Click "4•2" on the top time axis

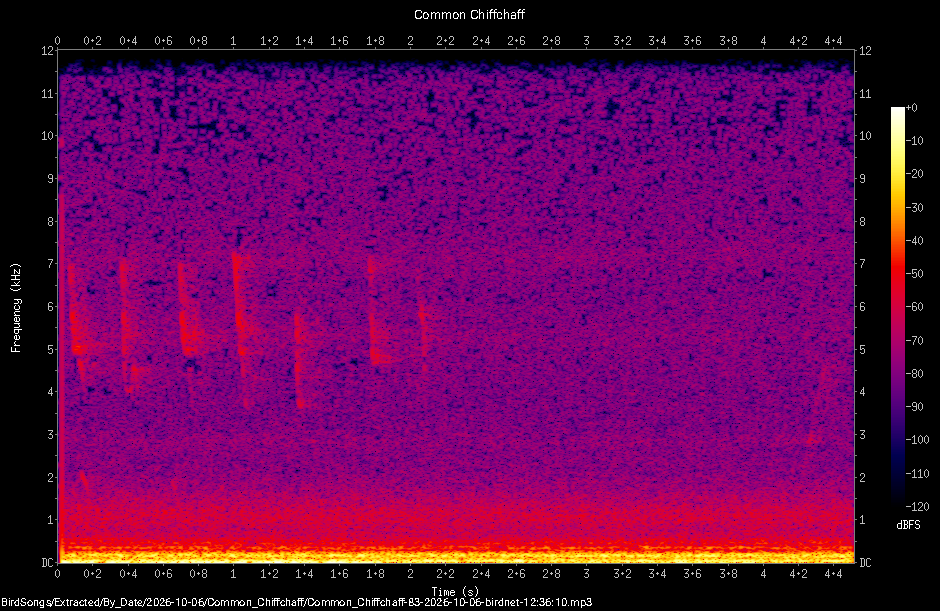[x=798, y=41]
